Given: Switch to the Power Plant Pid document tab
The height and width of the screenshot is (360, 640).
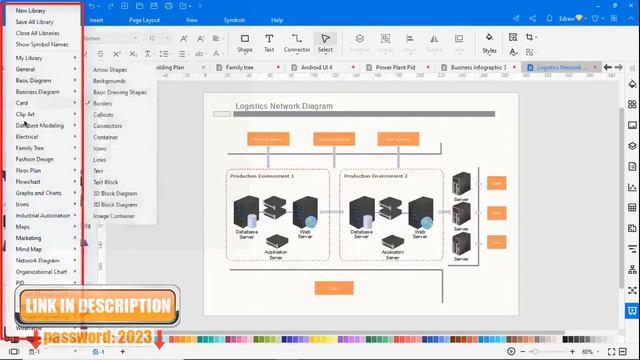Looking at the screenshot, I should point(395,67).
